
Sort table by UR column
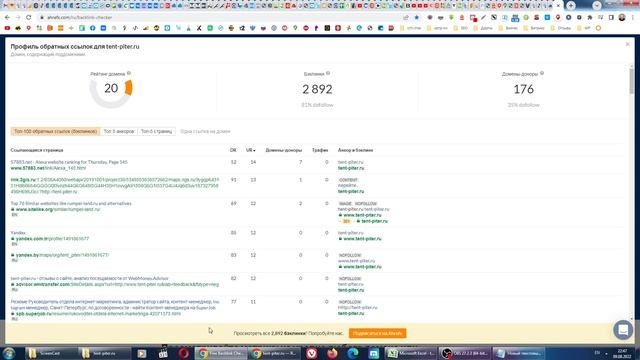click(250, 150)
